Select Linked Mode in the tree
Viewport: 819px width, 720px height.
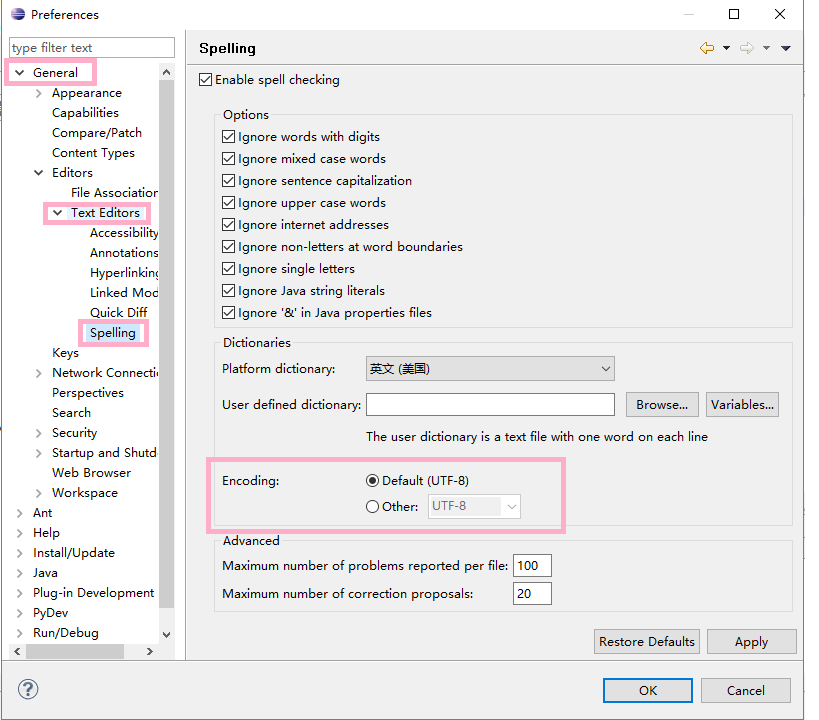pos(124,293)
